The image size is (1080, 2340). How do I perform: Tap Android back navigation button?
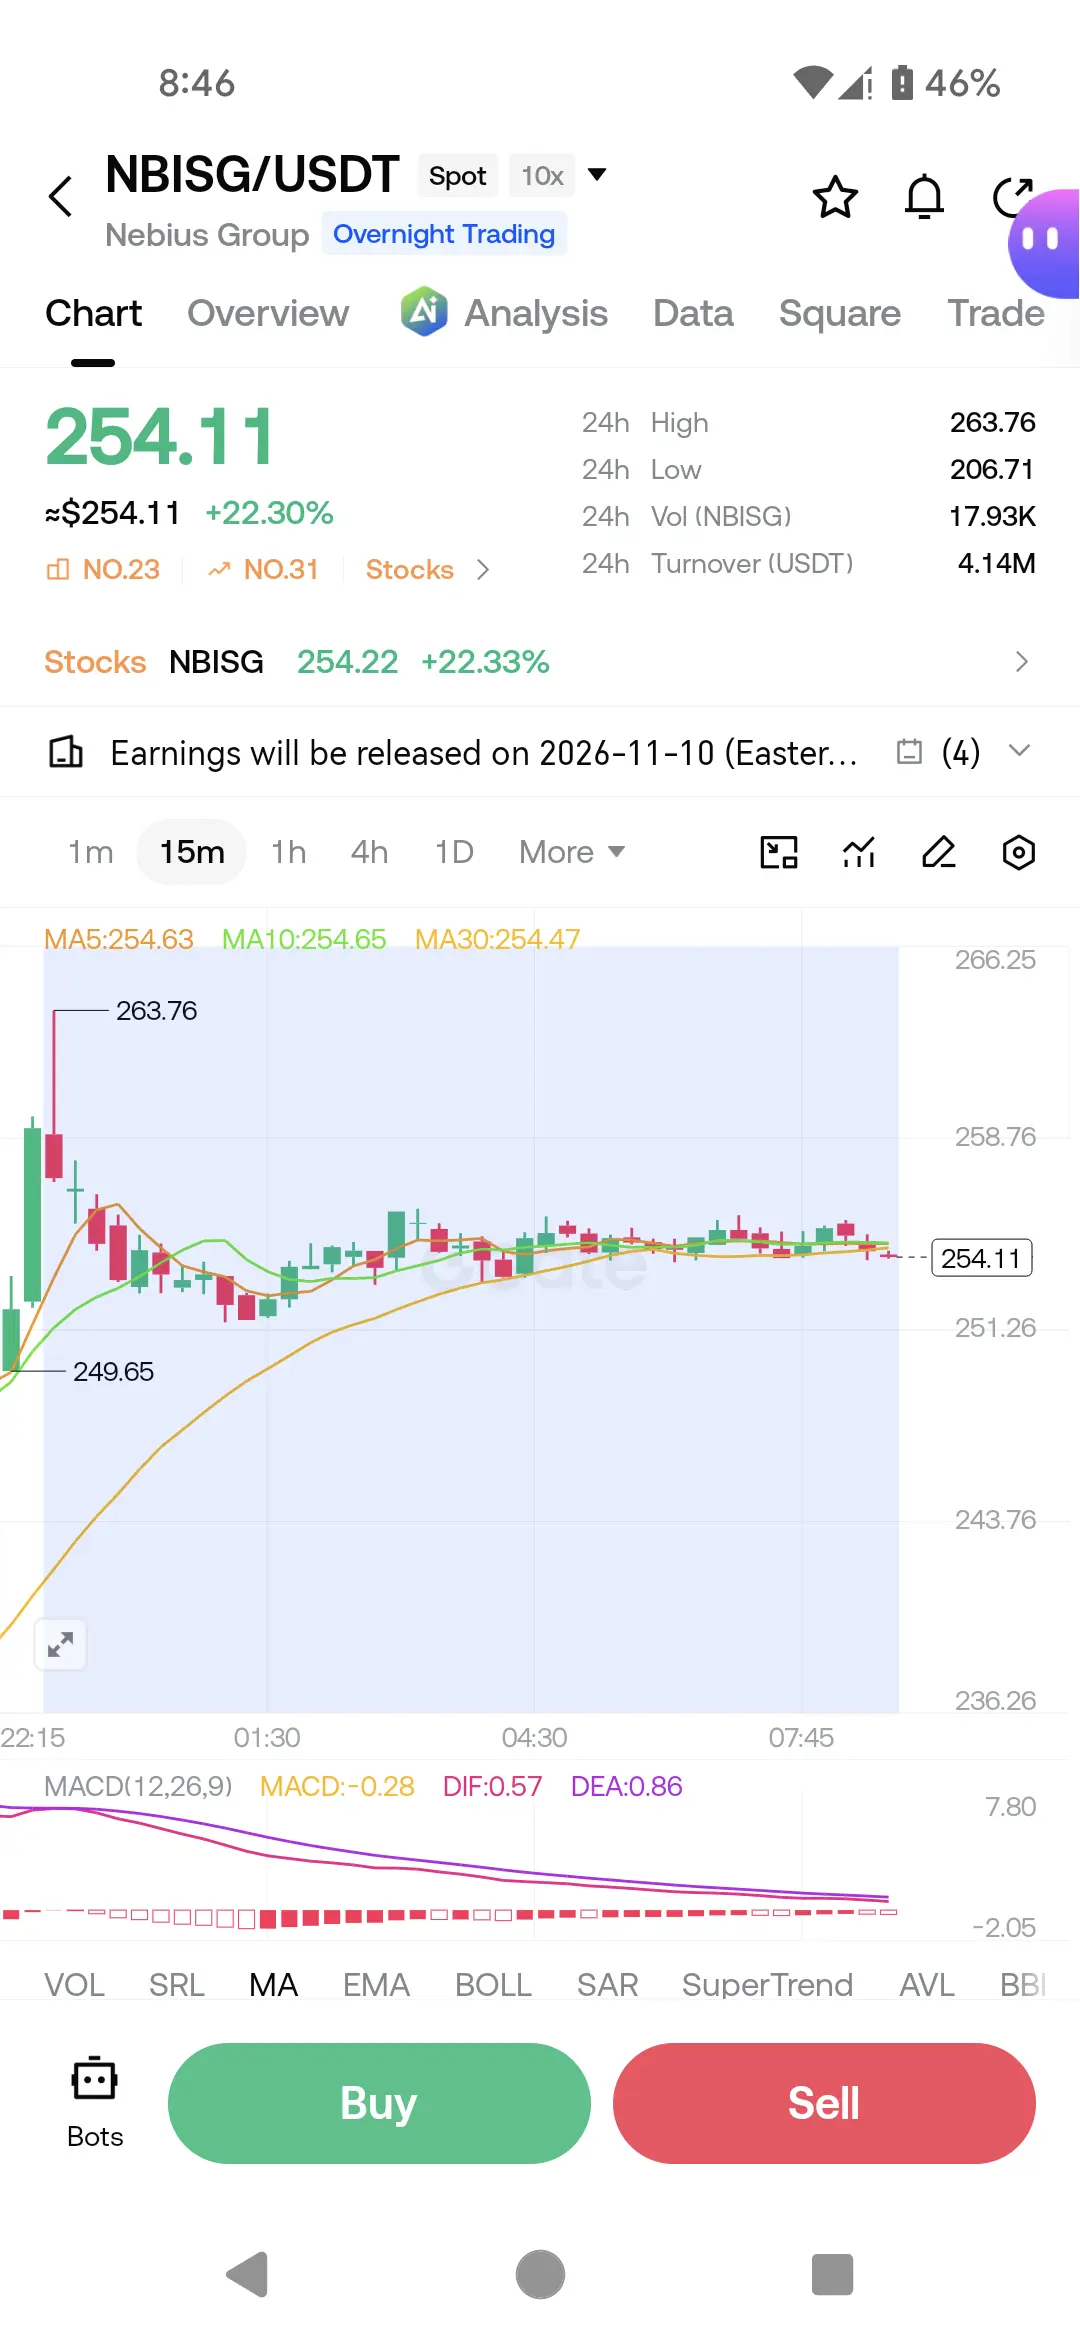247,2275
